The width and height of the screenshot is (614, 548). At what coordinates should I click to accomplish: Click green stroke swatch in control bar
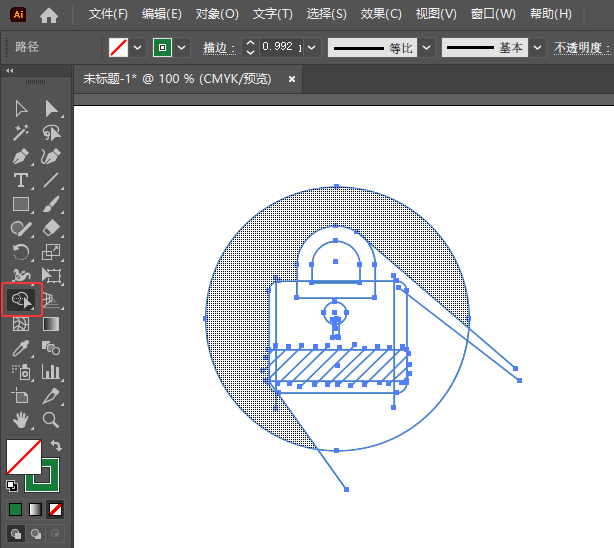click(163, 48)
